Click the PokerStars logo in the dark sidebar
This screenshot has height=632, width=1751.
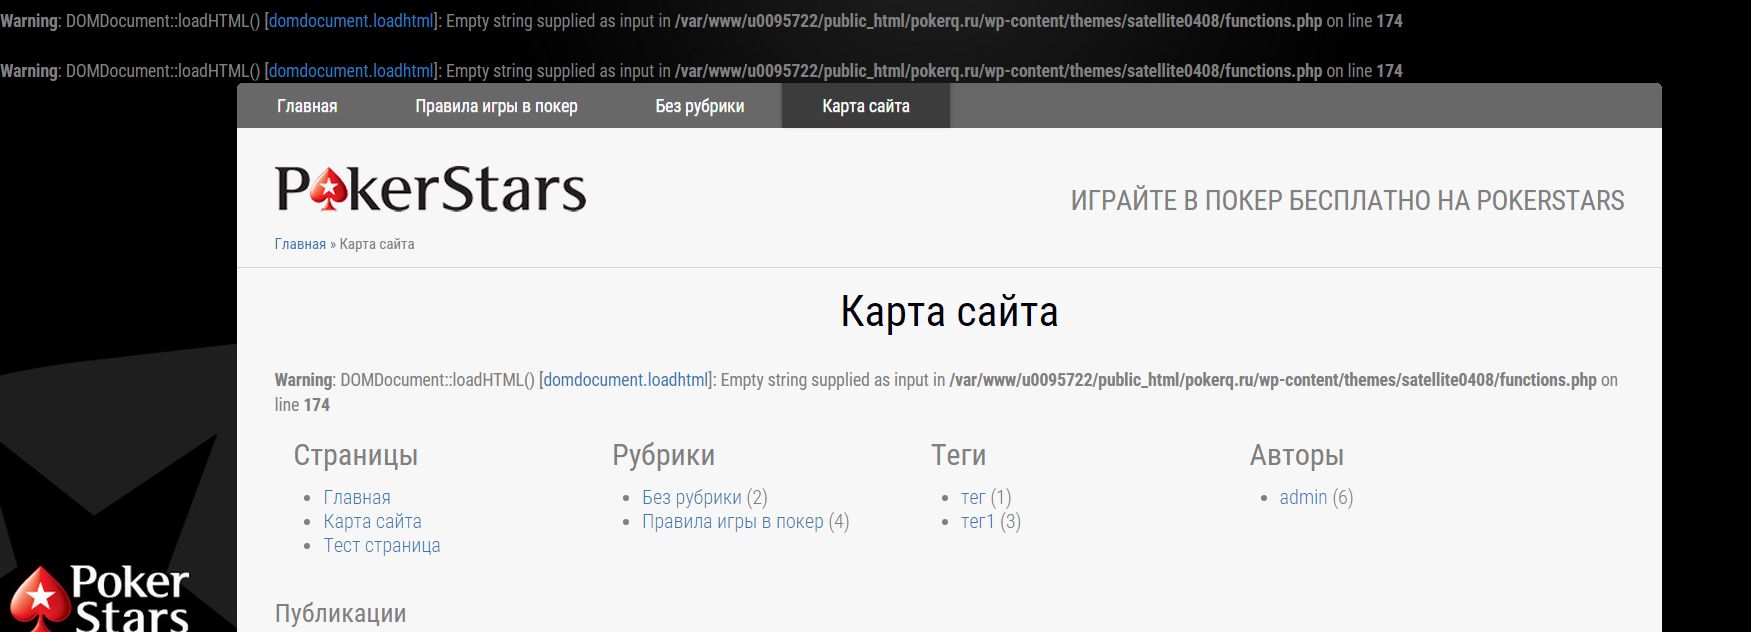(x=100, y=598)
